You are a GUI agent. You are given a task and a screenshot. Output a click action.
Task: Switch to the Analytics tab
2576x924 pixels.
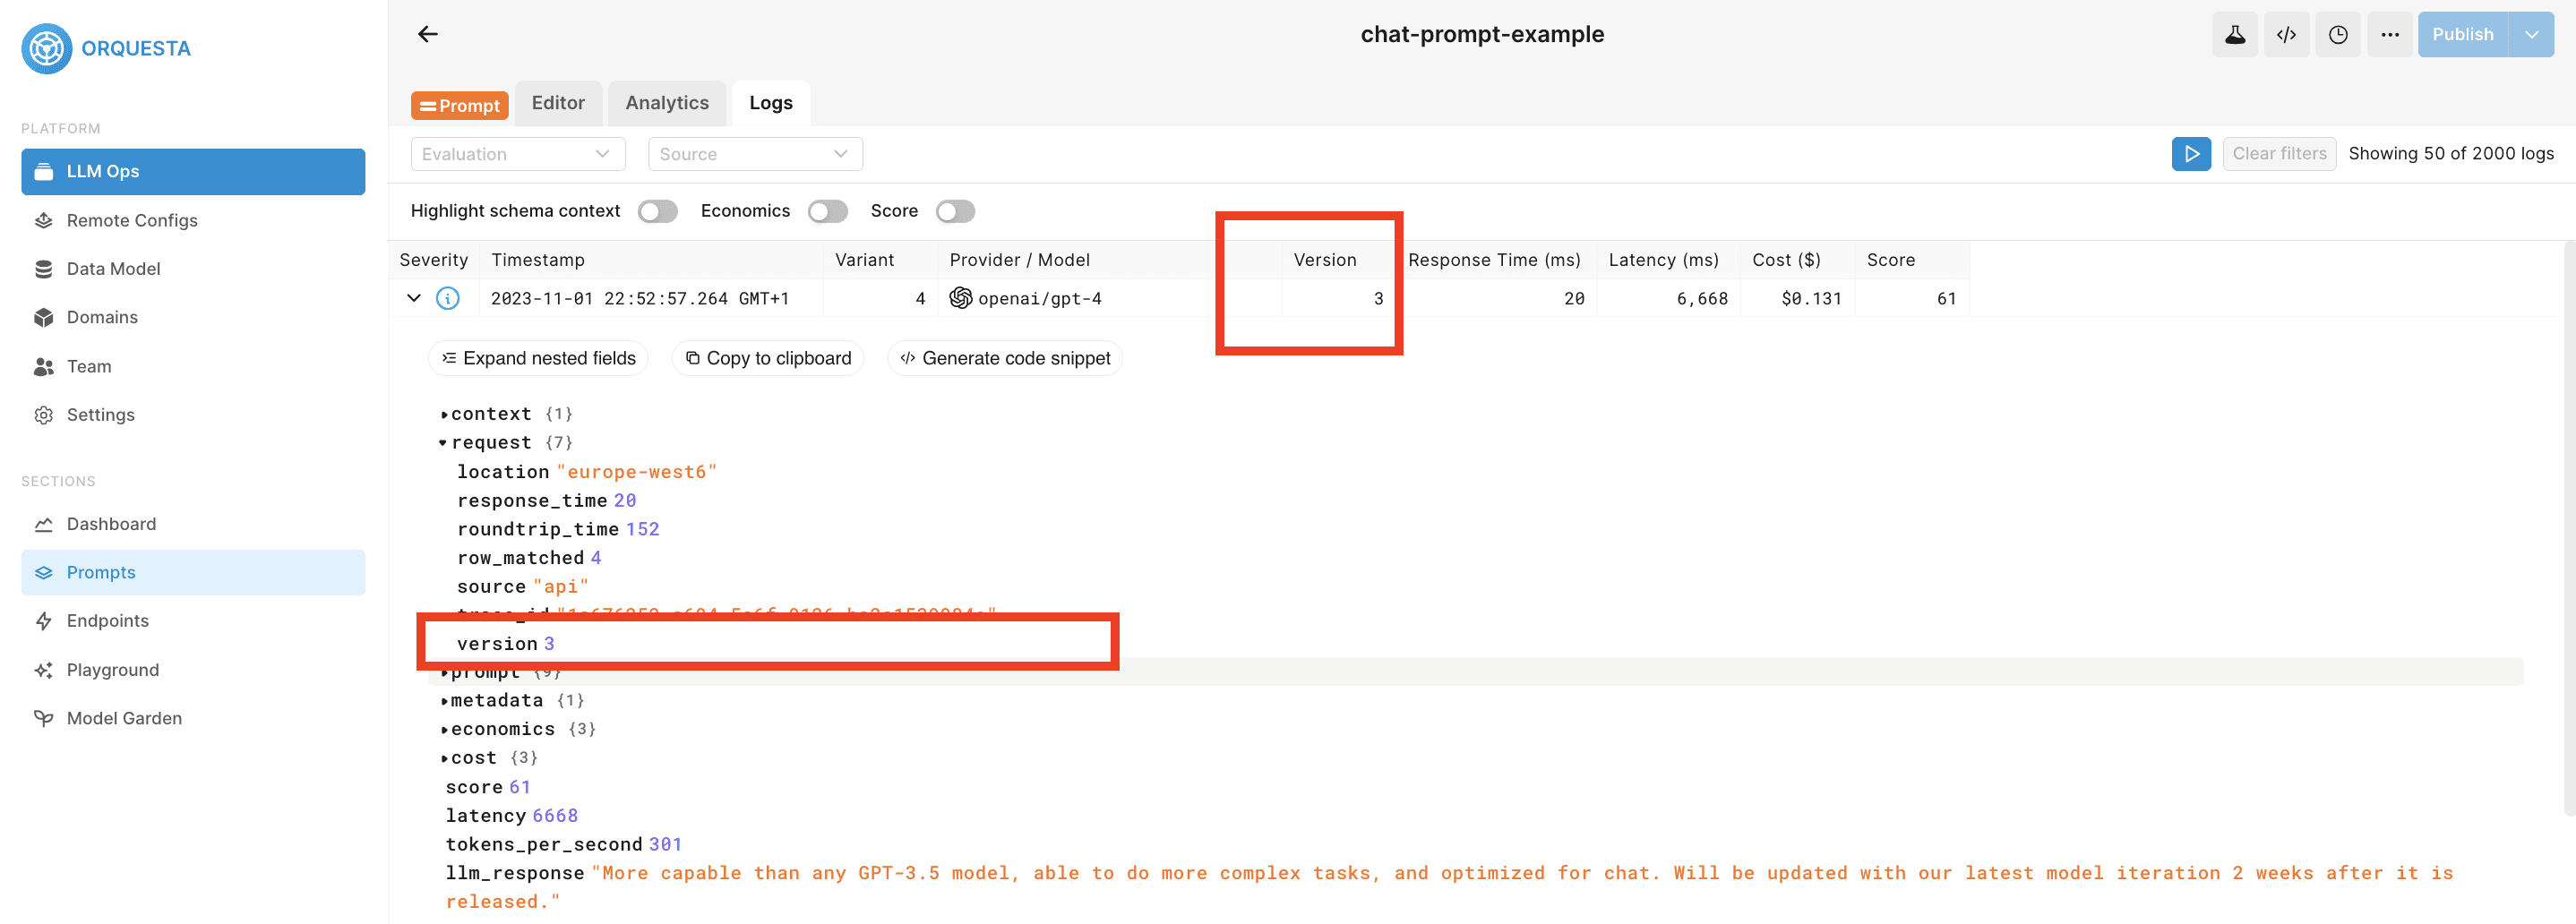tap(667, 103)
